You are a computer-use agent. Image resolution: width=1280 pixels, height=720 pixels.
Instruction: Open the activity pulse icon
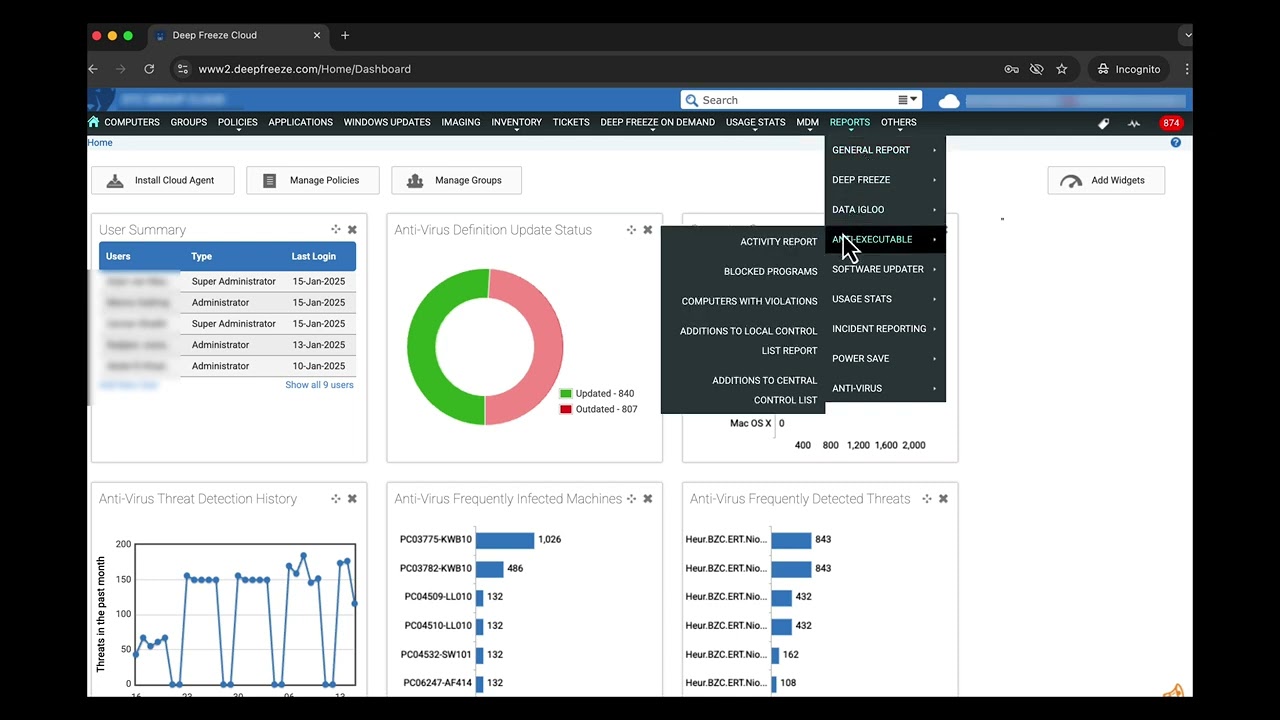point(1134,123)
